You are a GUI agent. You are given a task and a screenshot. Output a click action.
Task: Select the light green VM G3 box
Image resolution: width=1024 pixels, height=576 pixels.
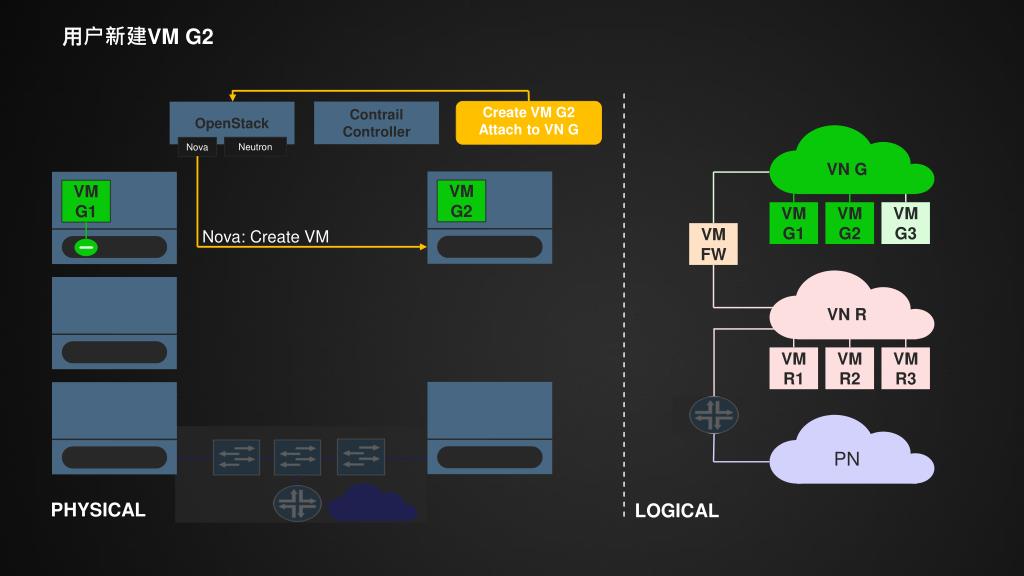906,223
